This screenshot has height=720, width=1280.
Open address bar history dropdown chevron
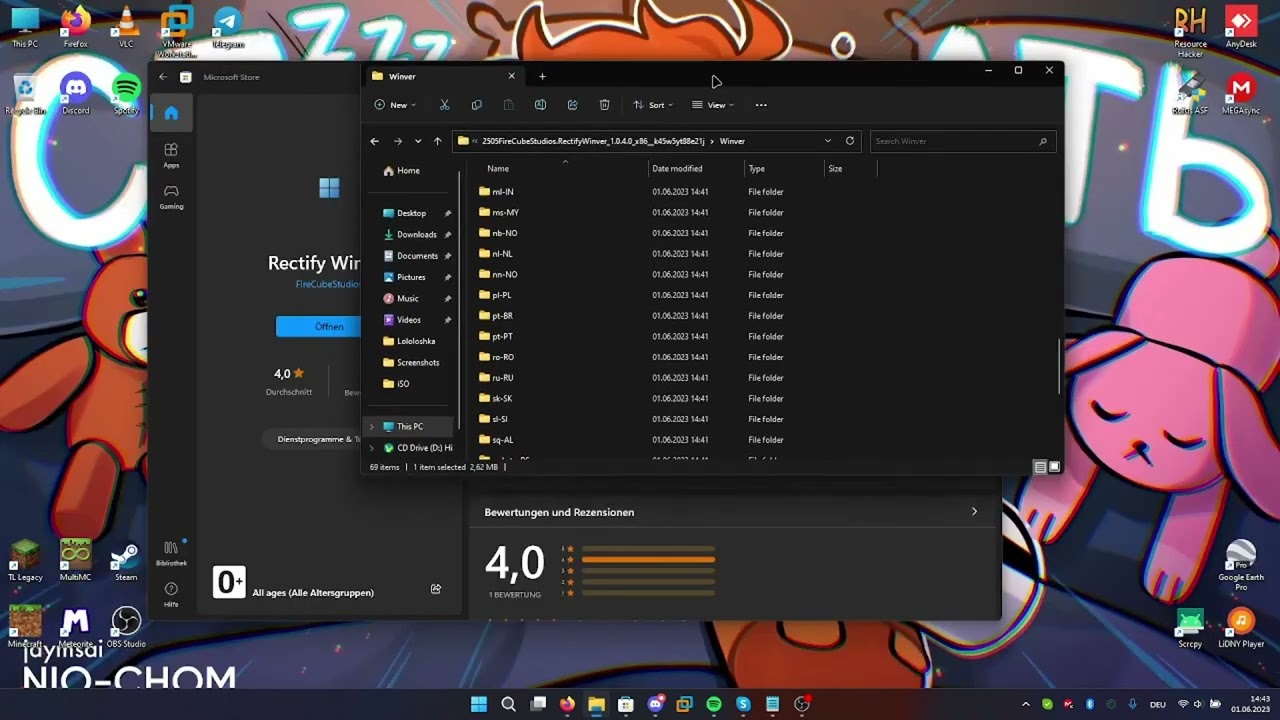click(828, 141)
